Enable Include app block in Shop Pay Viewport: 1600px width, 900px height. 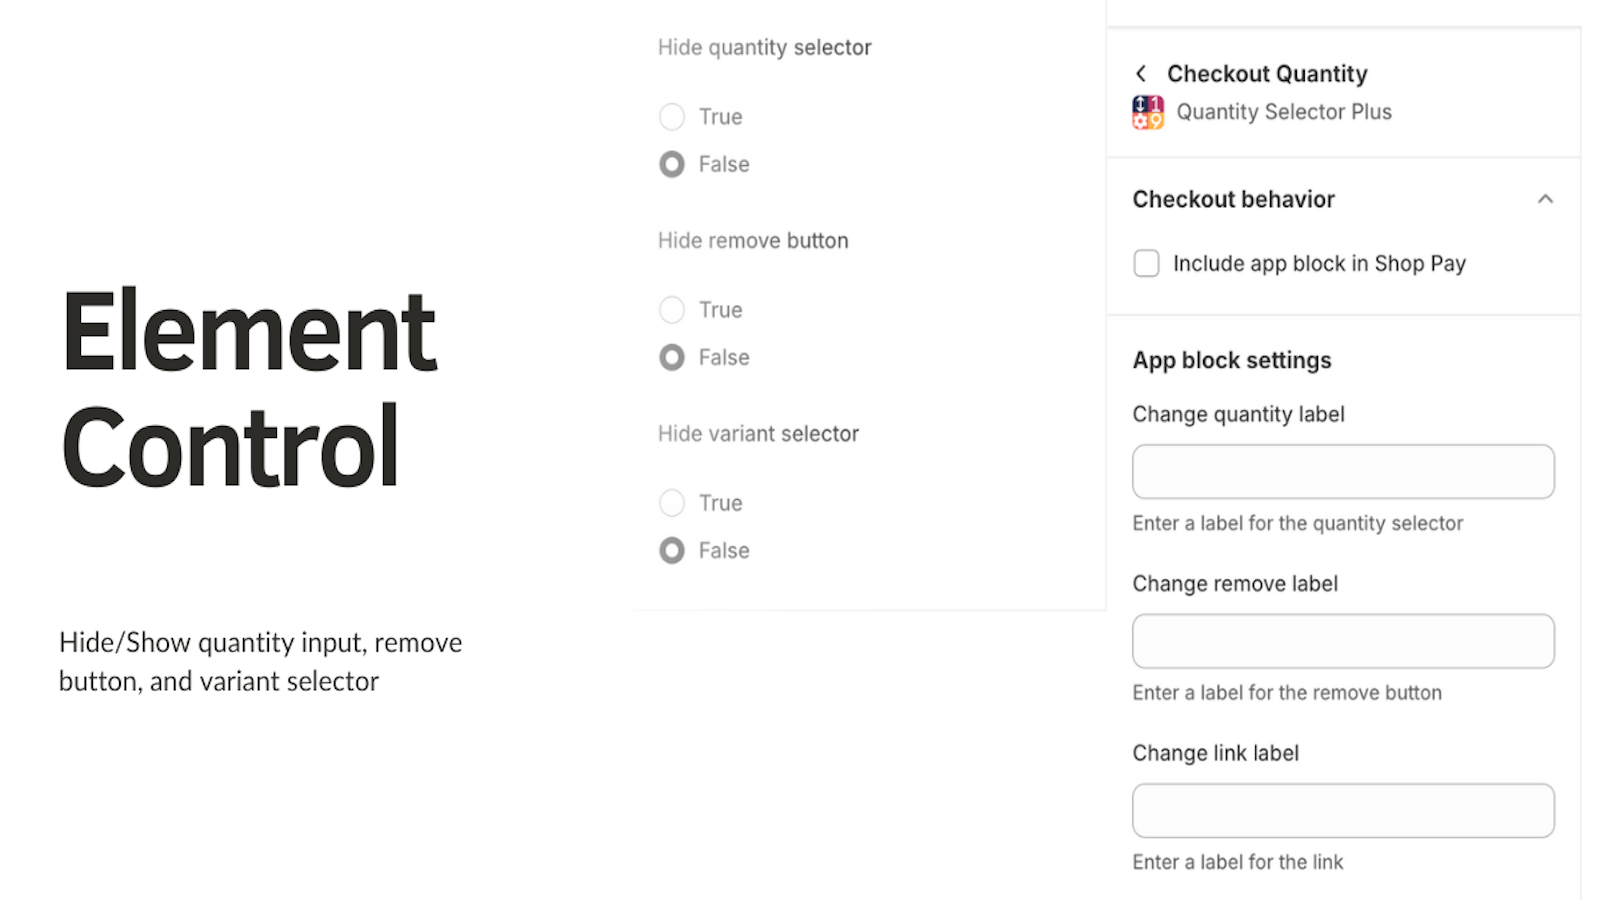[1147, 263]
